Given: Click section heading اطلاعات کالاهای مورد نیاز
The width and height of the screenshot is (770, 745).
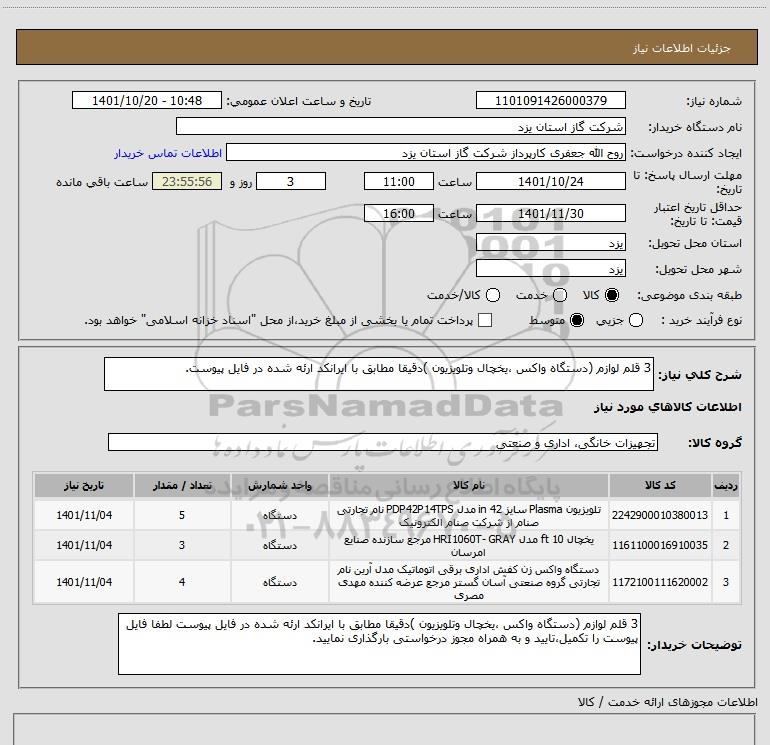Looking at the screenshot, I should coord(667,407).
